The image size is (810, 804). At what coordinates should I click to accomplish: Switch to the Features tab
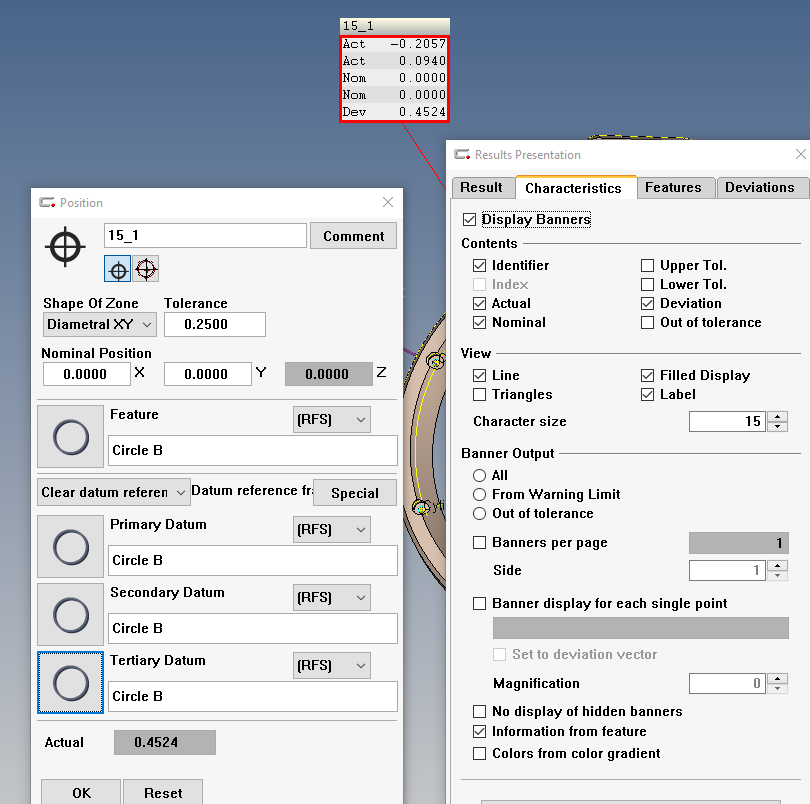(673, 187)
